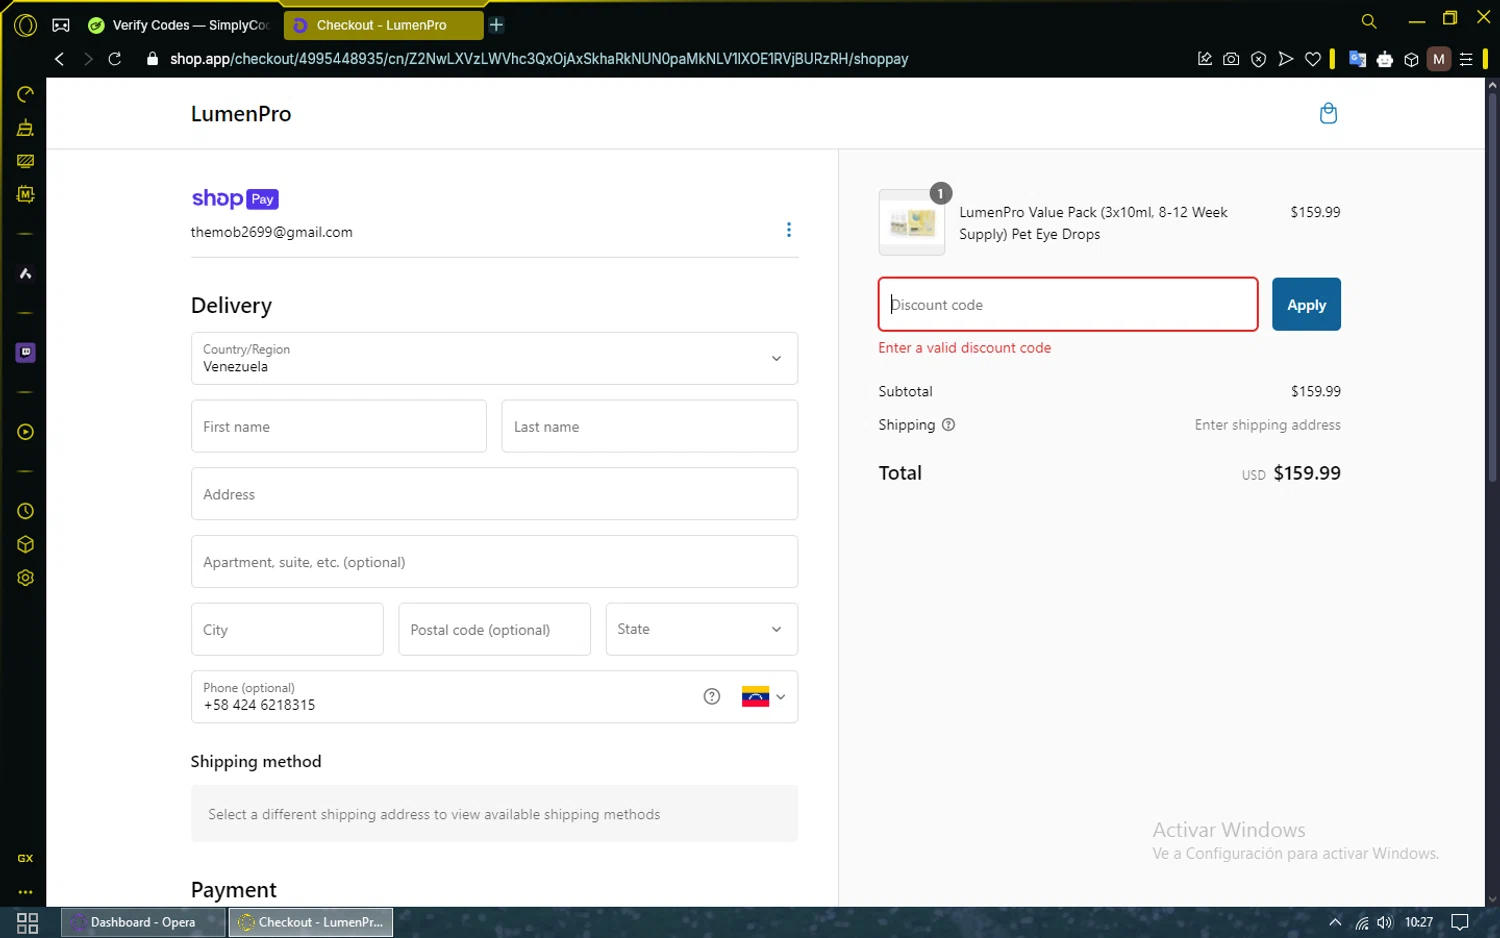Open GX Cleaner broom icon in sidebar
The height and width of the screenshot is (938, 1500).
coord(26,128)
